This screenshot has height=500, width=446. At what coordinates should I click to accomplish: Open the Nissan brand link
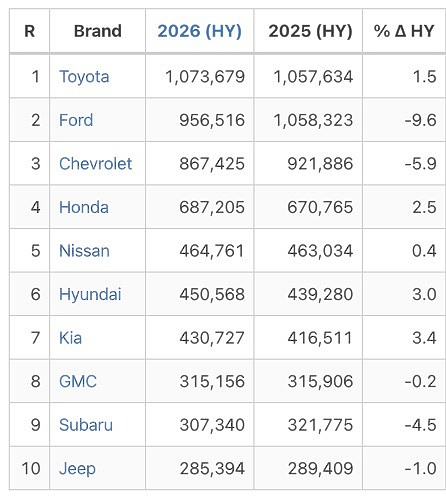pos(84,251)
